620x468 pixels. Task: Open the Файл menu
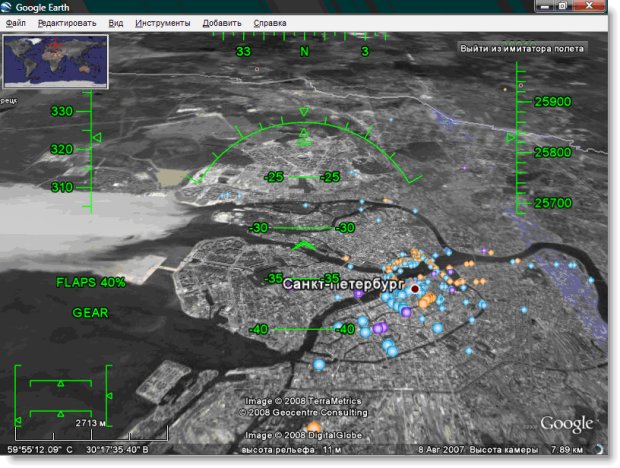[x=15, y=23]
